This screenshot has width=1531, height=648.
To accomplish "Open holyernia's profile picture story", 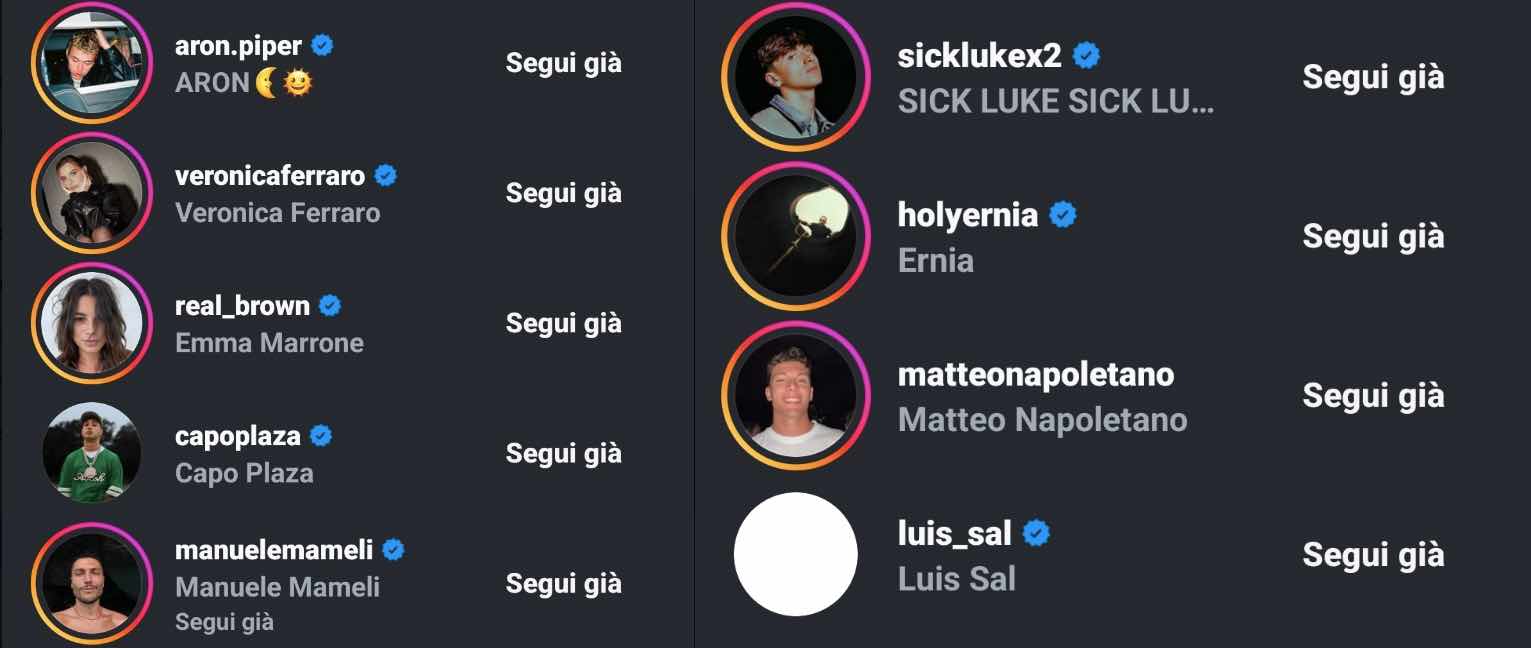I will click(x=796, y=235).
